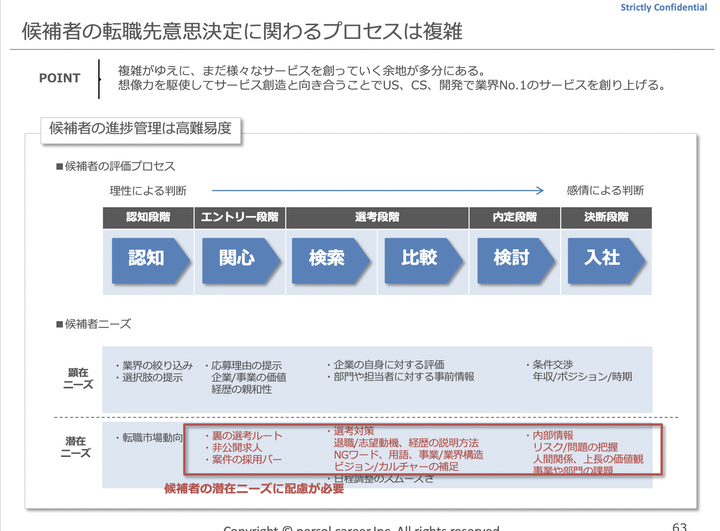
Task: Click the page number 63
Action: click(x=680, y=526)
